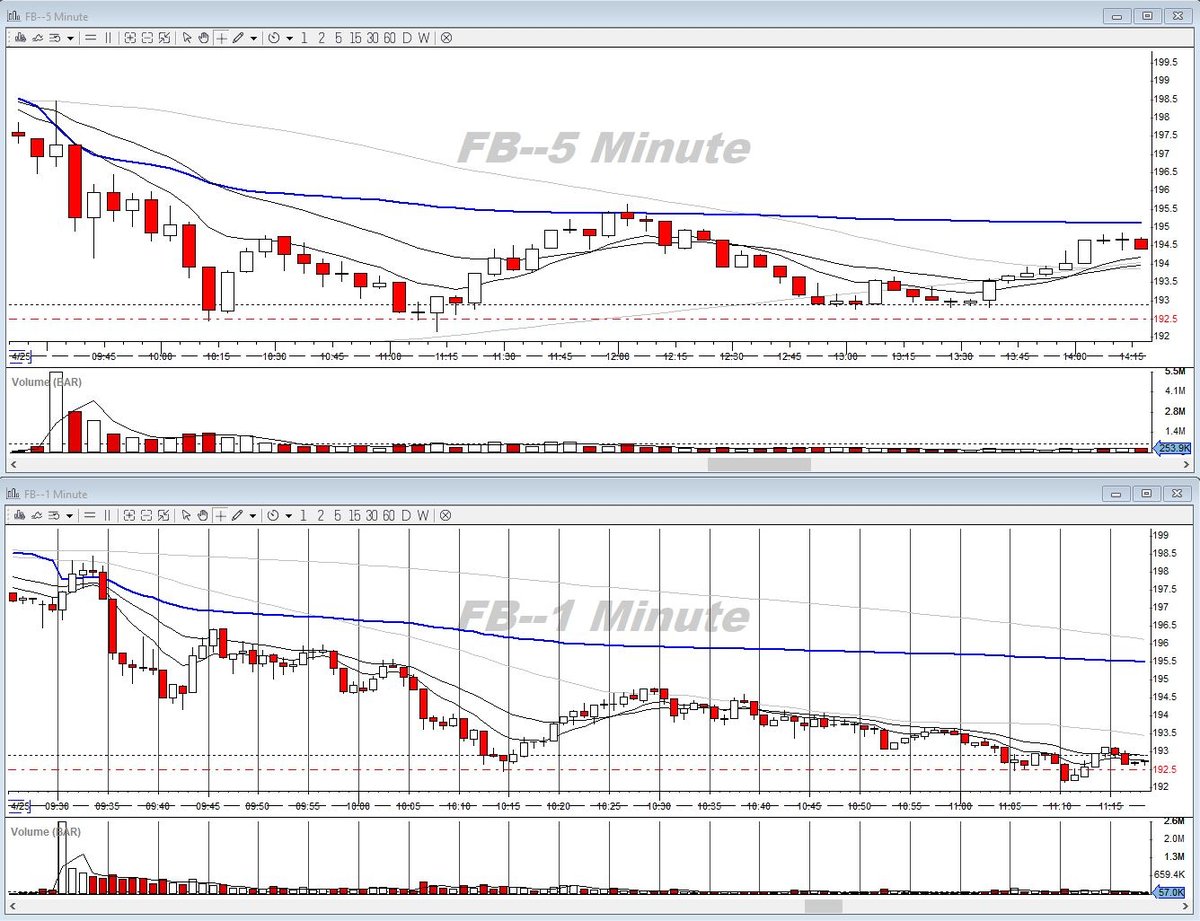Switch FB--1 Minute chart to Weekly (W)
Image resolution: width=1200 pixels, height=921 pixels.
pos(423,515)
